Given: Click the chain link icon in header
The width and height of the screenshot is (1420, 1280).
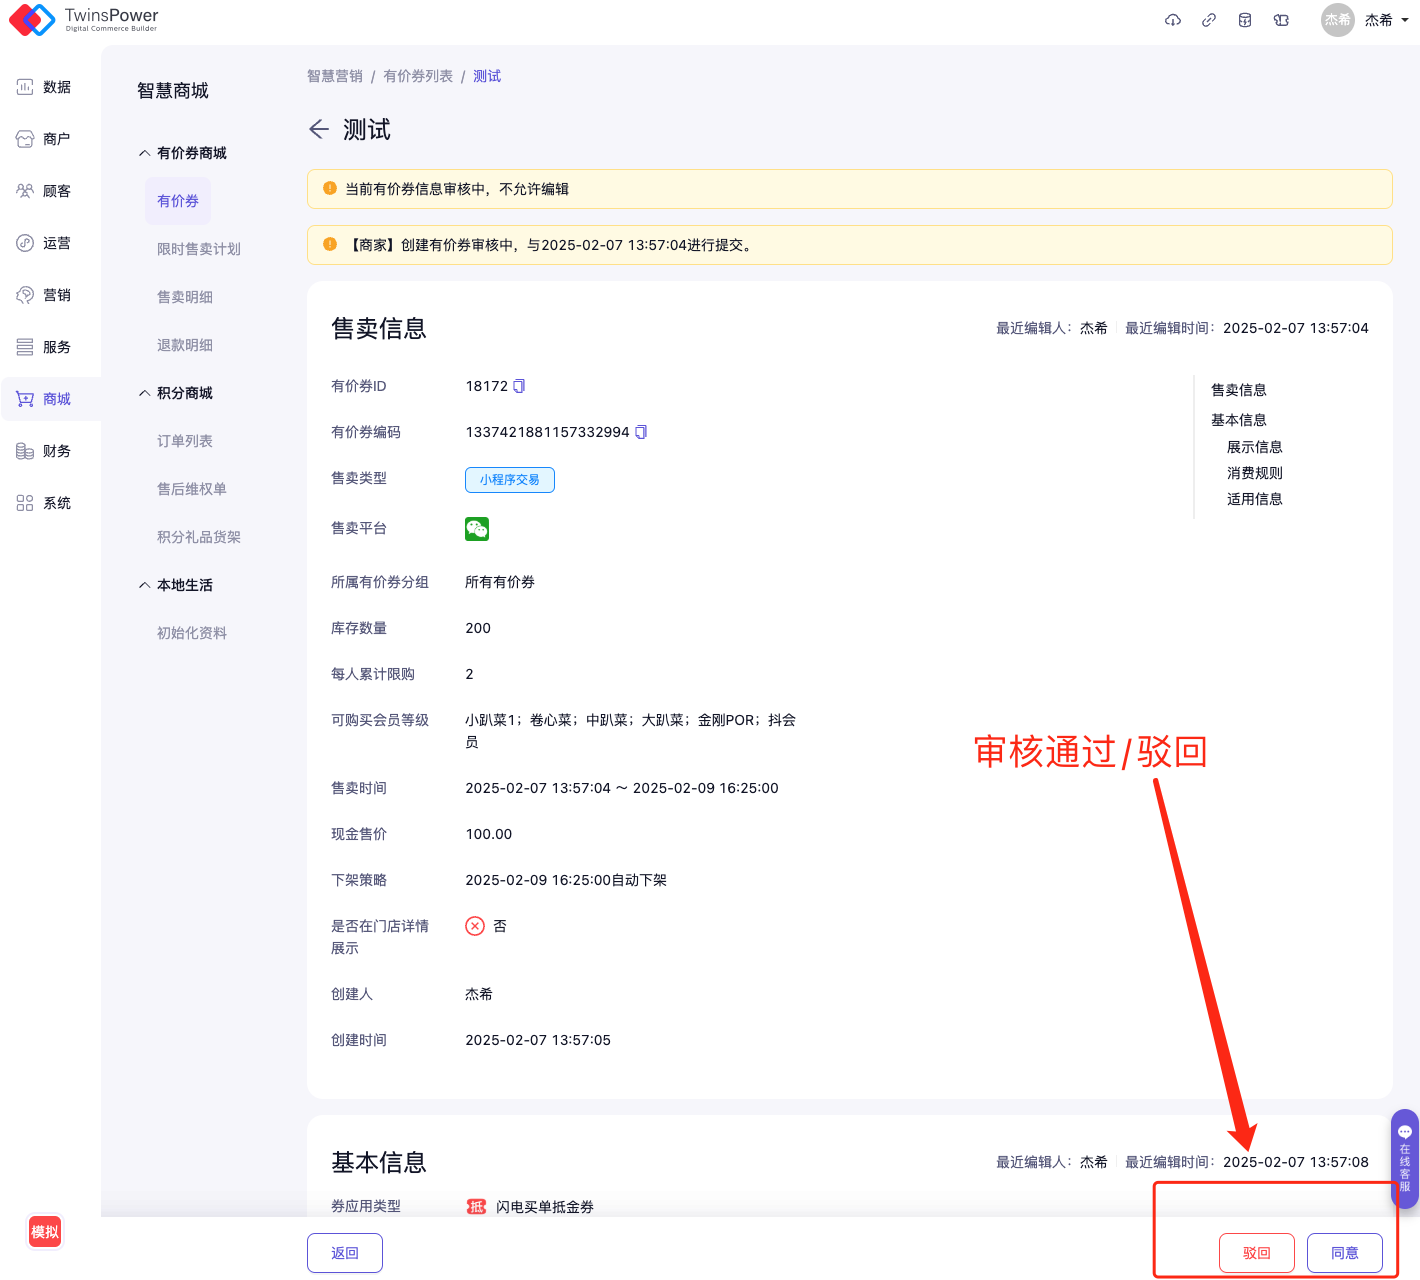Looking at the screenshot, I should [x=1209, y=20].
